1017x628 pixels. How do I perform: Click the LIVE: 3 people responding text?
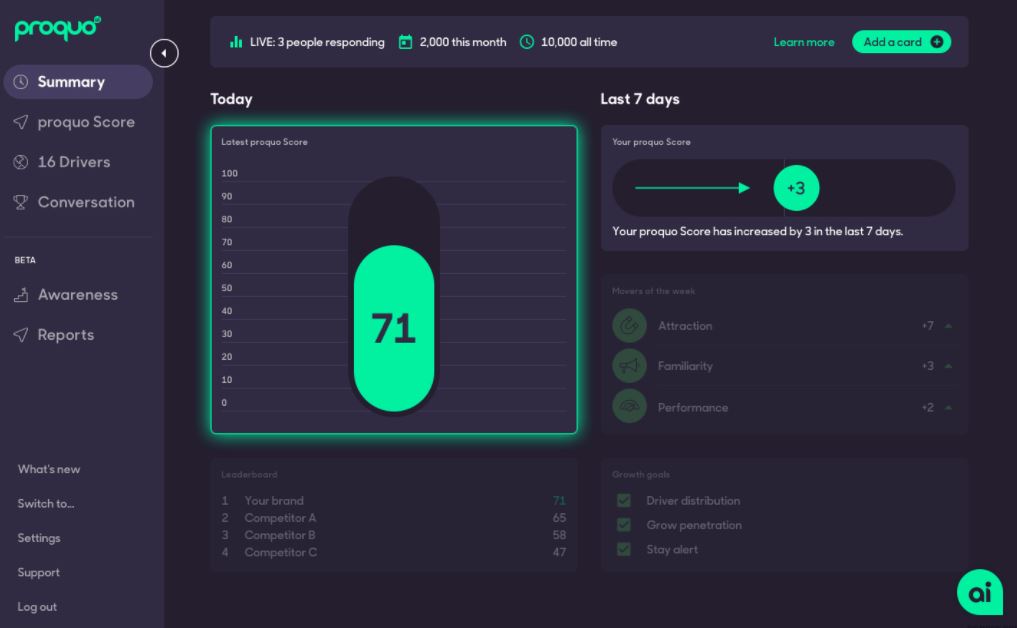317,42
